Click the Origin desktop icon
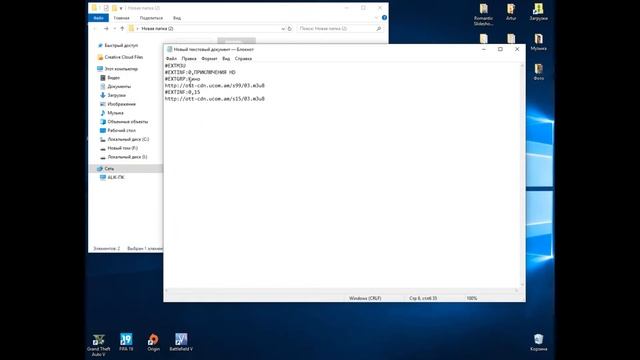The height and width of the screenshot is (360, 640). [x=153, y=342]
